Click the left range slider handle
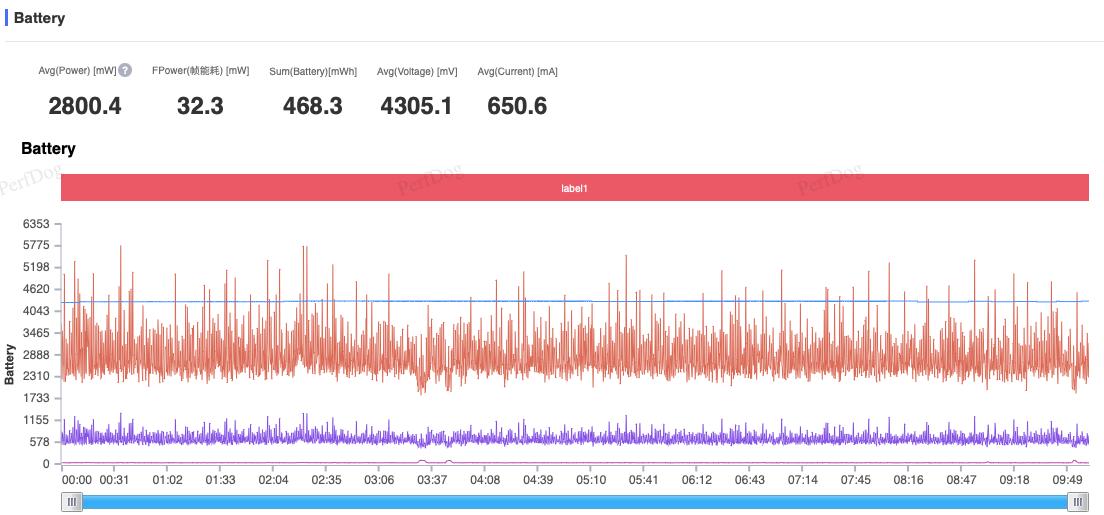Image resolution: width=1104 pixels, height=515 pixels. point(72,502)
